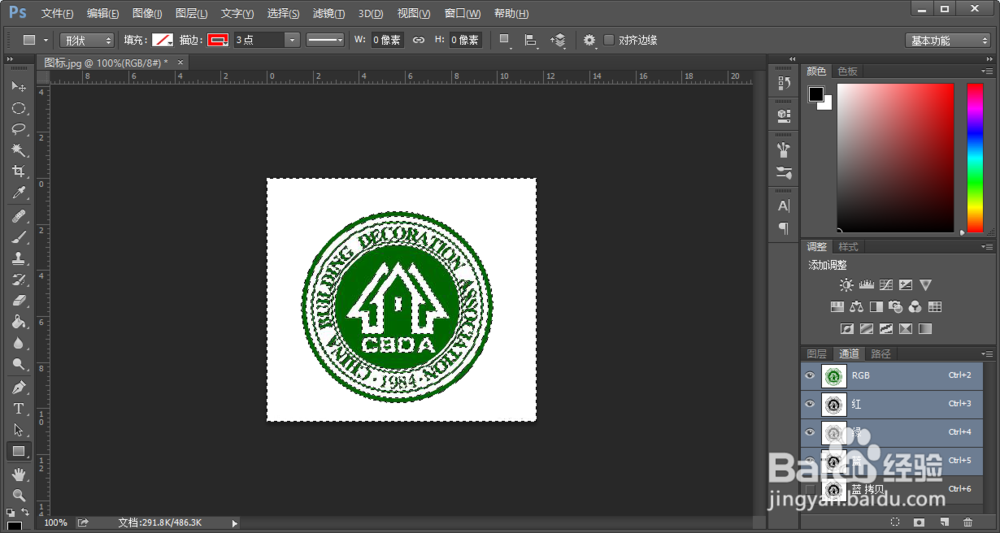The width and height of the screenshot is (1000, 533).
Task: Select the Eyedropper tool
Action: coord(18,193)
